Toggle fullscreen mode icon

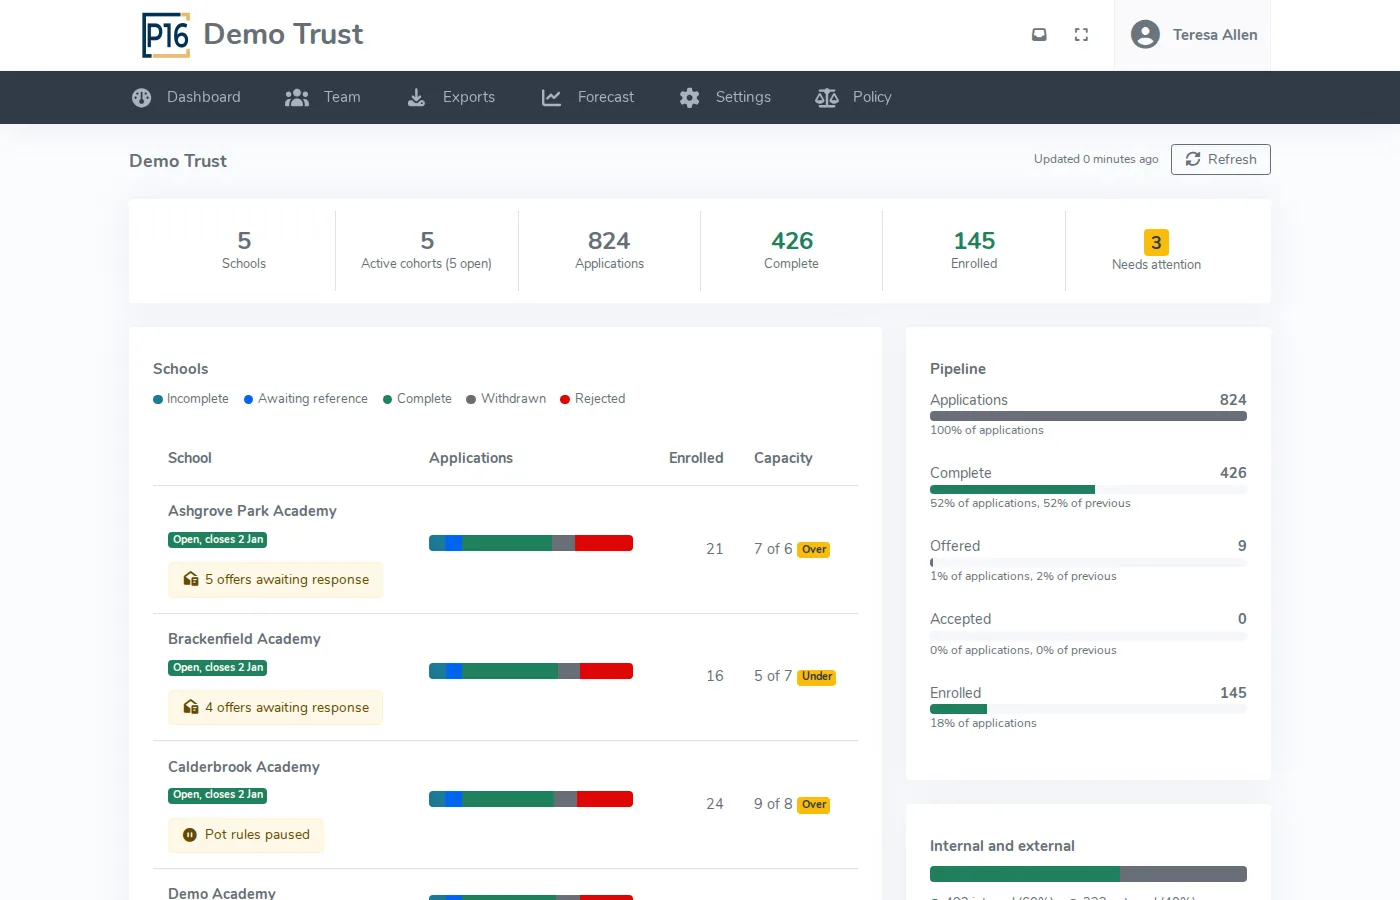1081,34
